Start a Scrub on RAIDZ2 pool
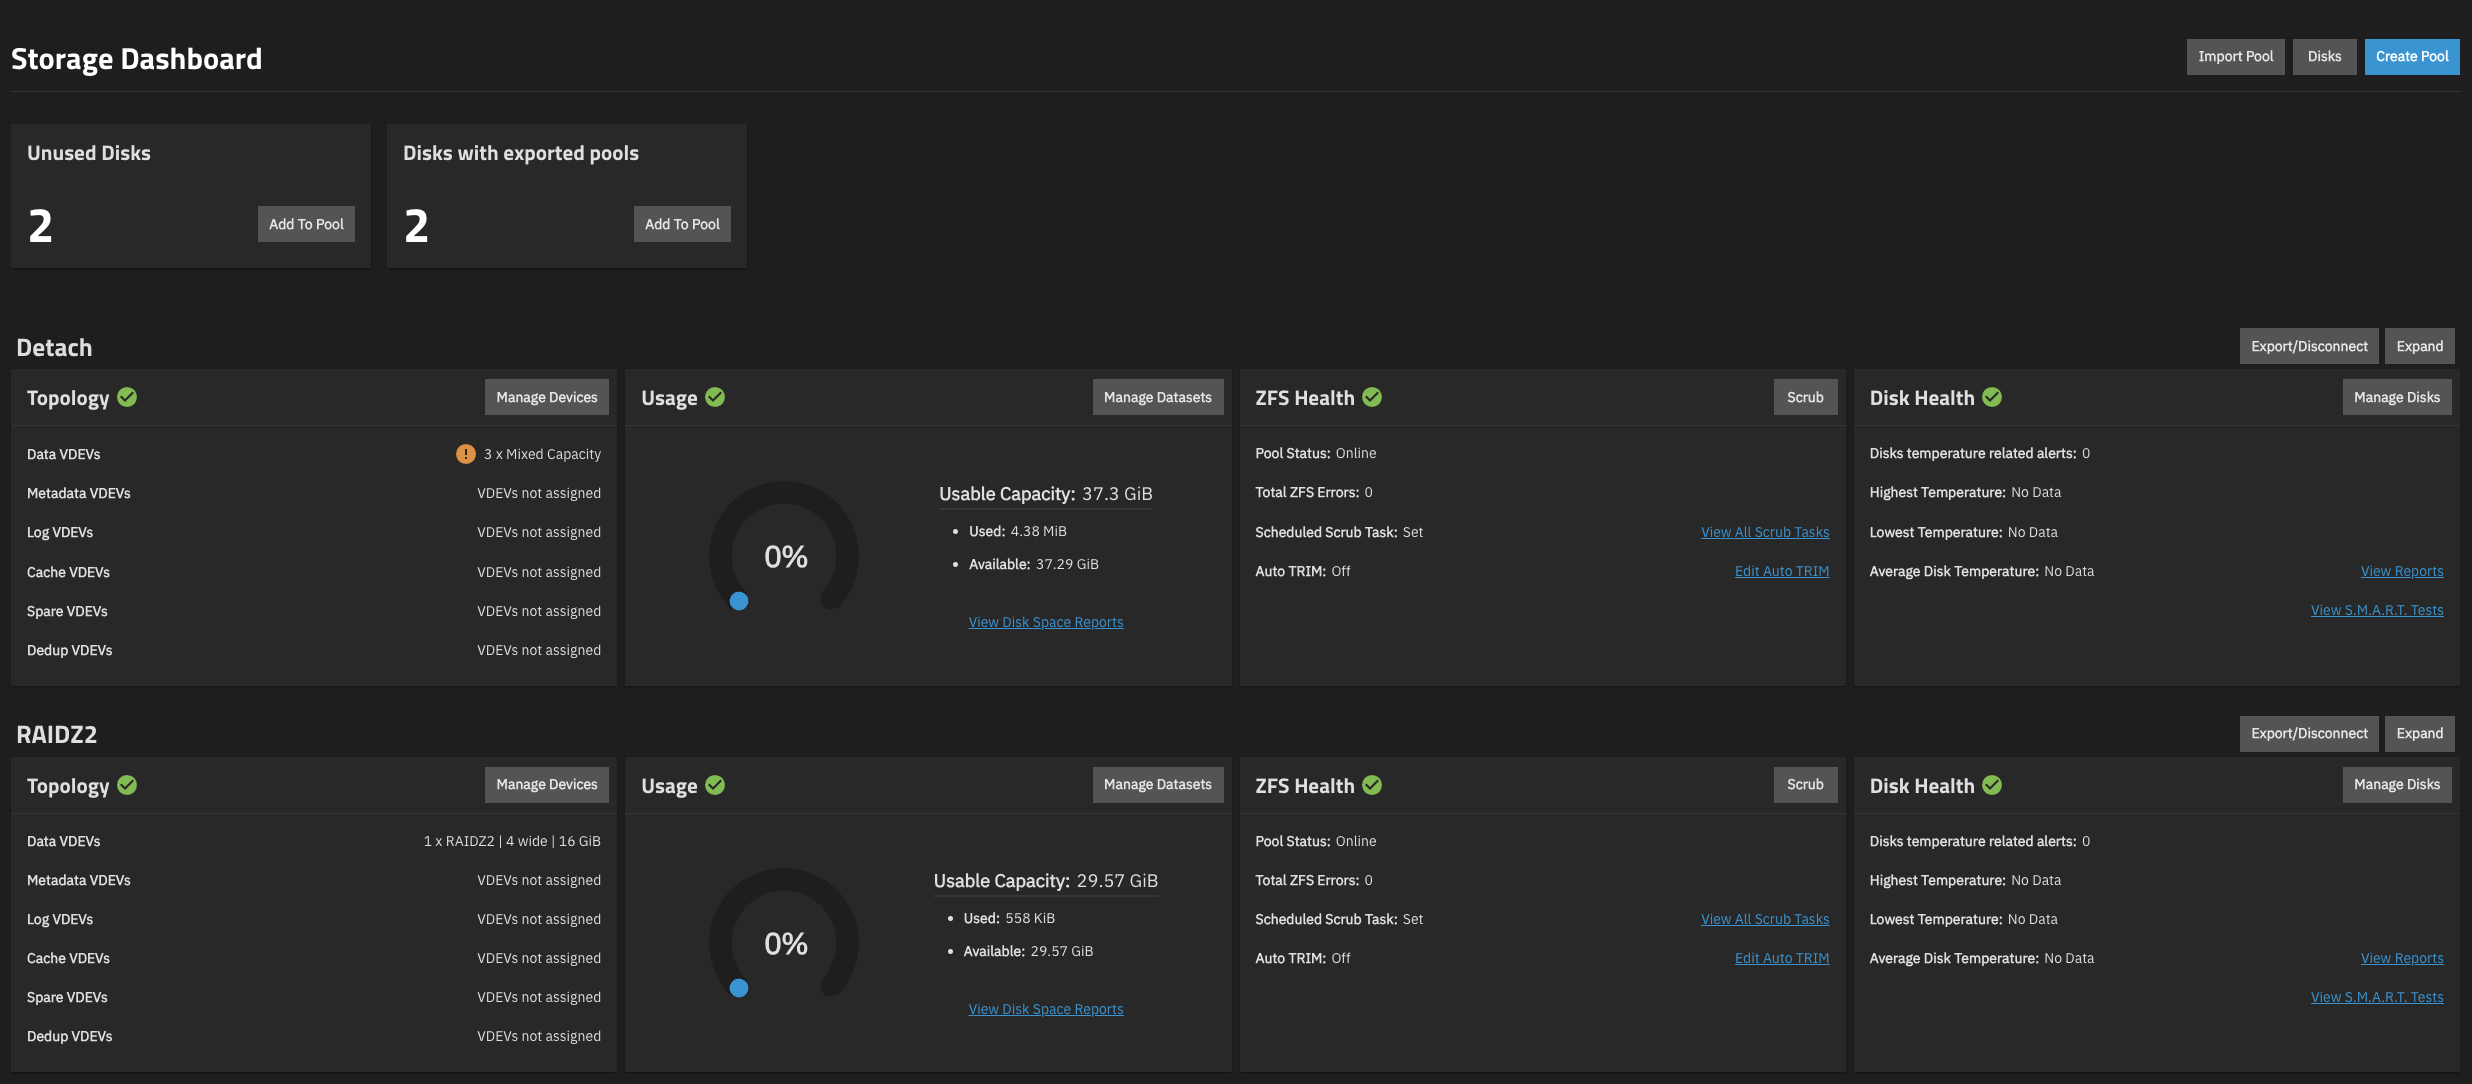The image size is (2472, 1084). tap(1805, 785)
